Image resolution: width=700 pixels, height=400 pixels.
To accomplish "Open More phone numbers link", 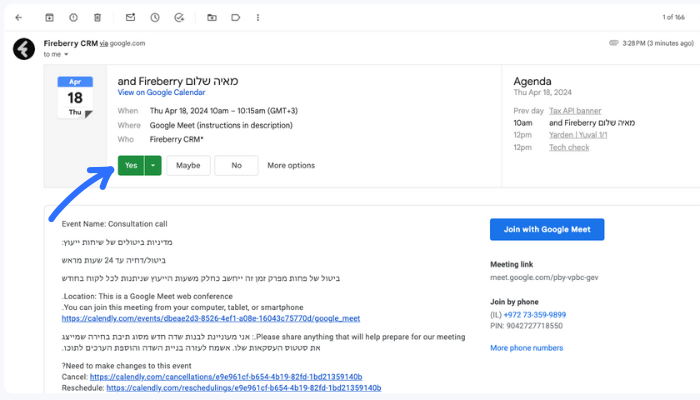I will pyautogui.click(x=526, y=348).
